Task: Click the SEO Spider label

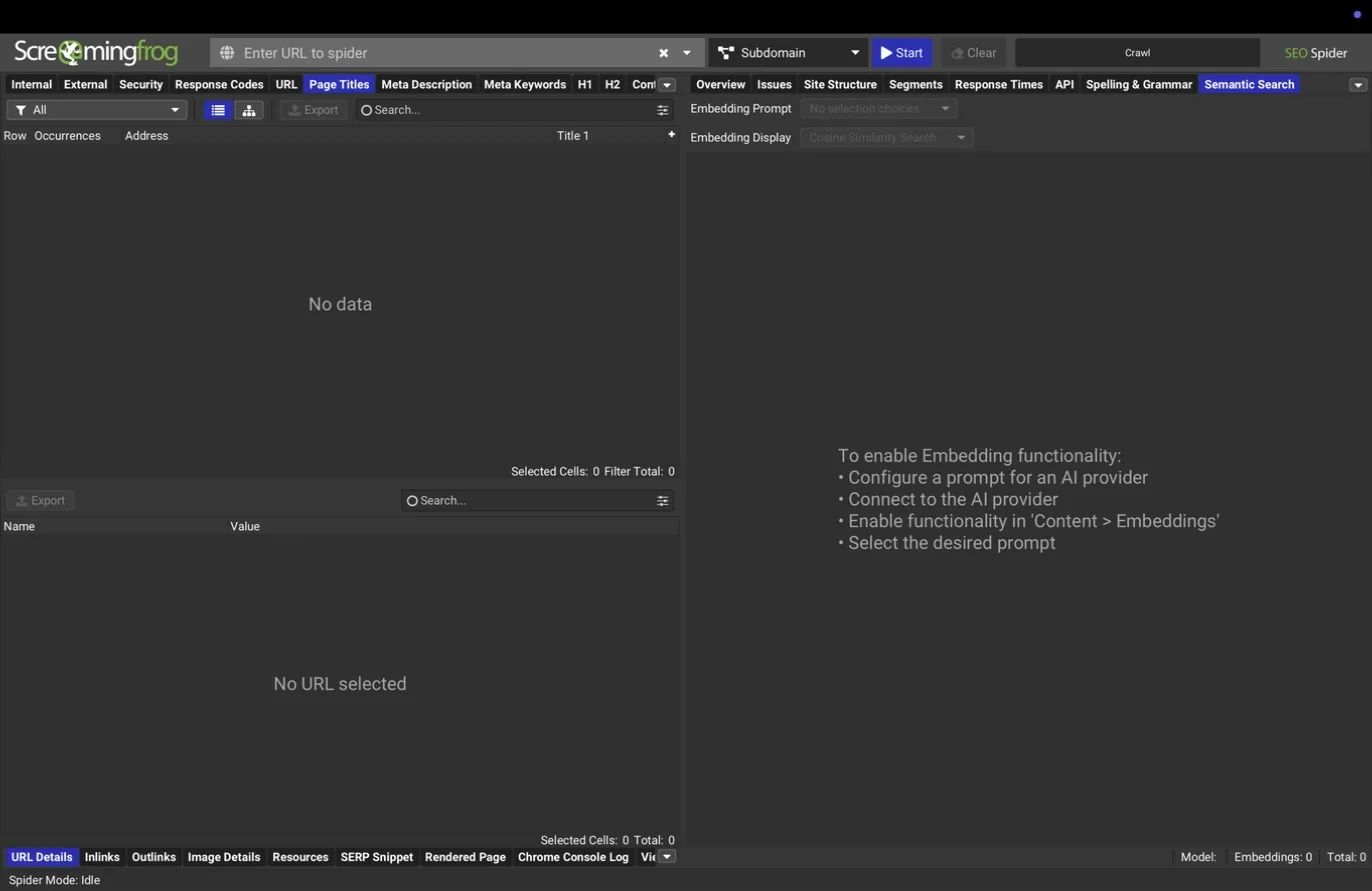Action: point(1316,53)
